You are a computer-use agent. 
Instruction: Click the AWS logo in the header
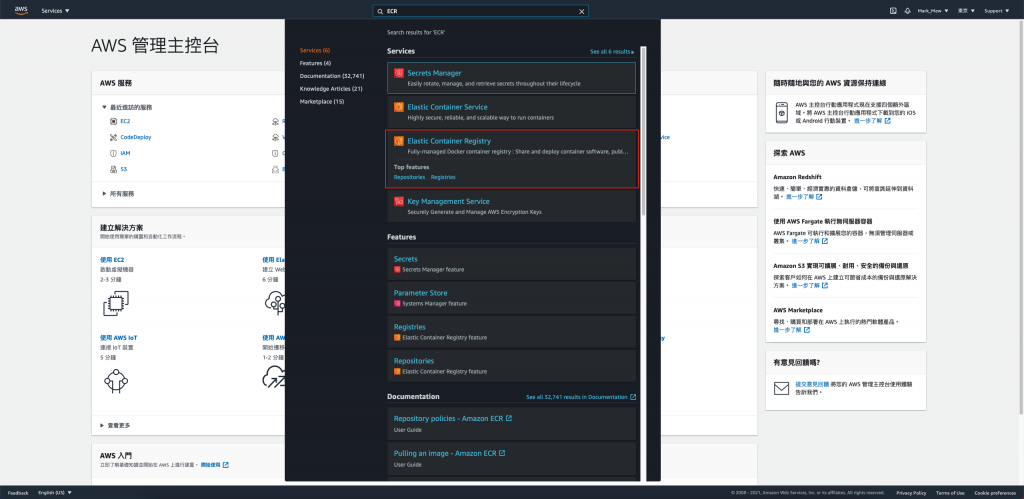pos(21,10)
